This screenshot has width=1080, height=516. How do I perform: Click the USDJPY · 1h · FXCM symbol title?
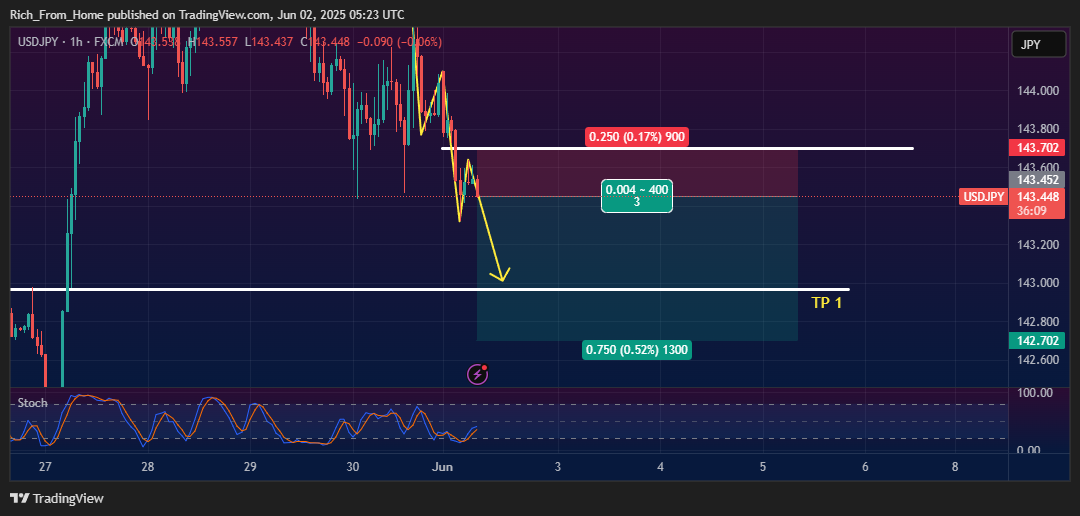[72, 42]
